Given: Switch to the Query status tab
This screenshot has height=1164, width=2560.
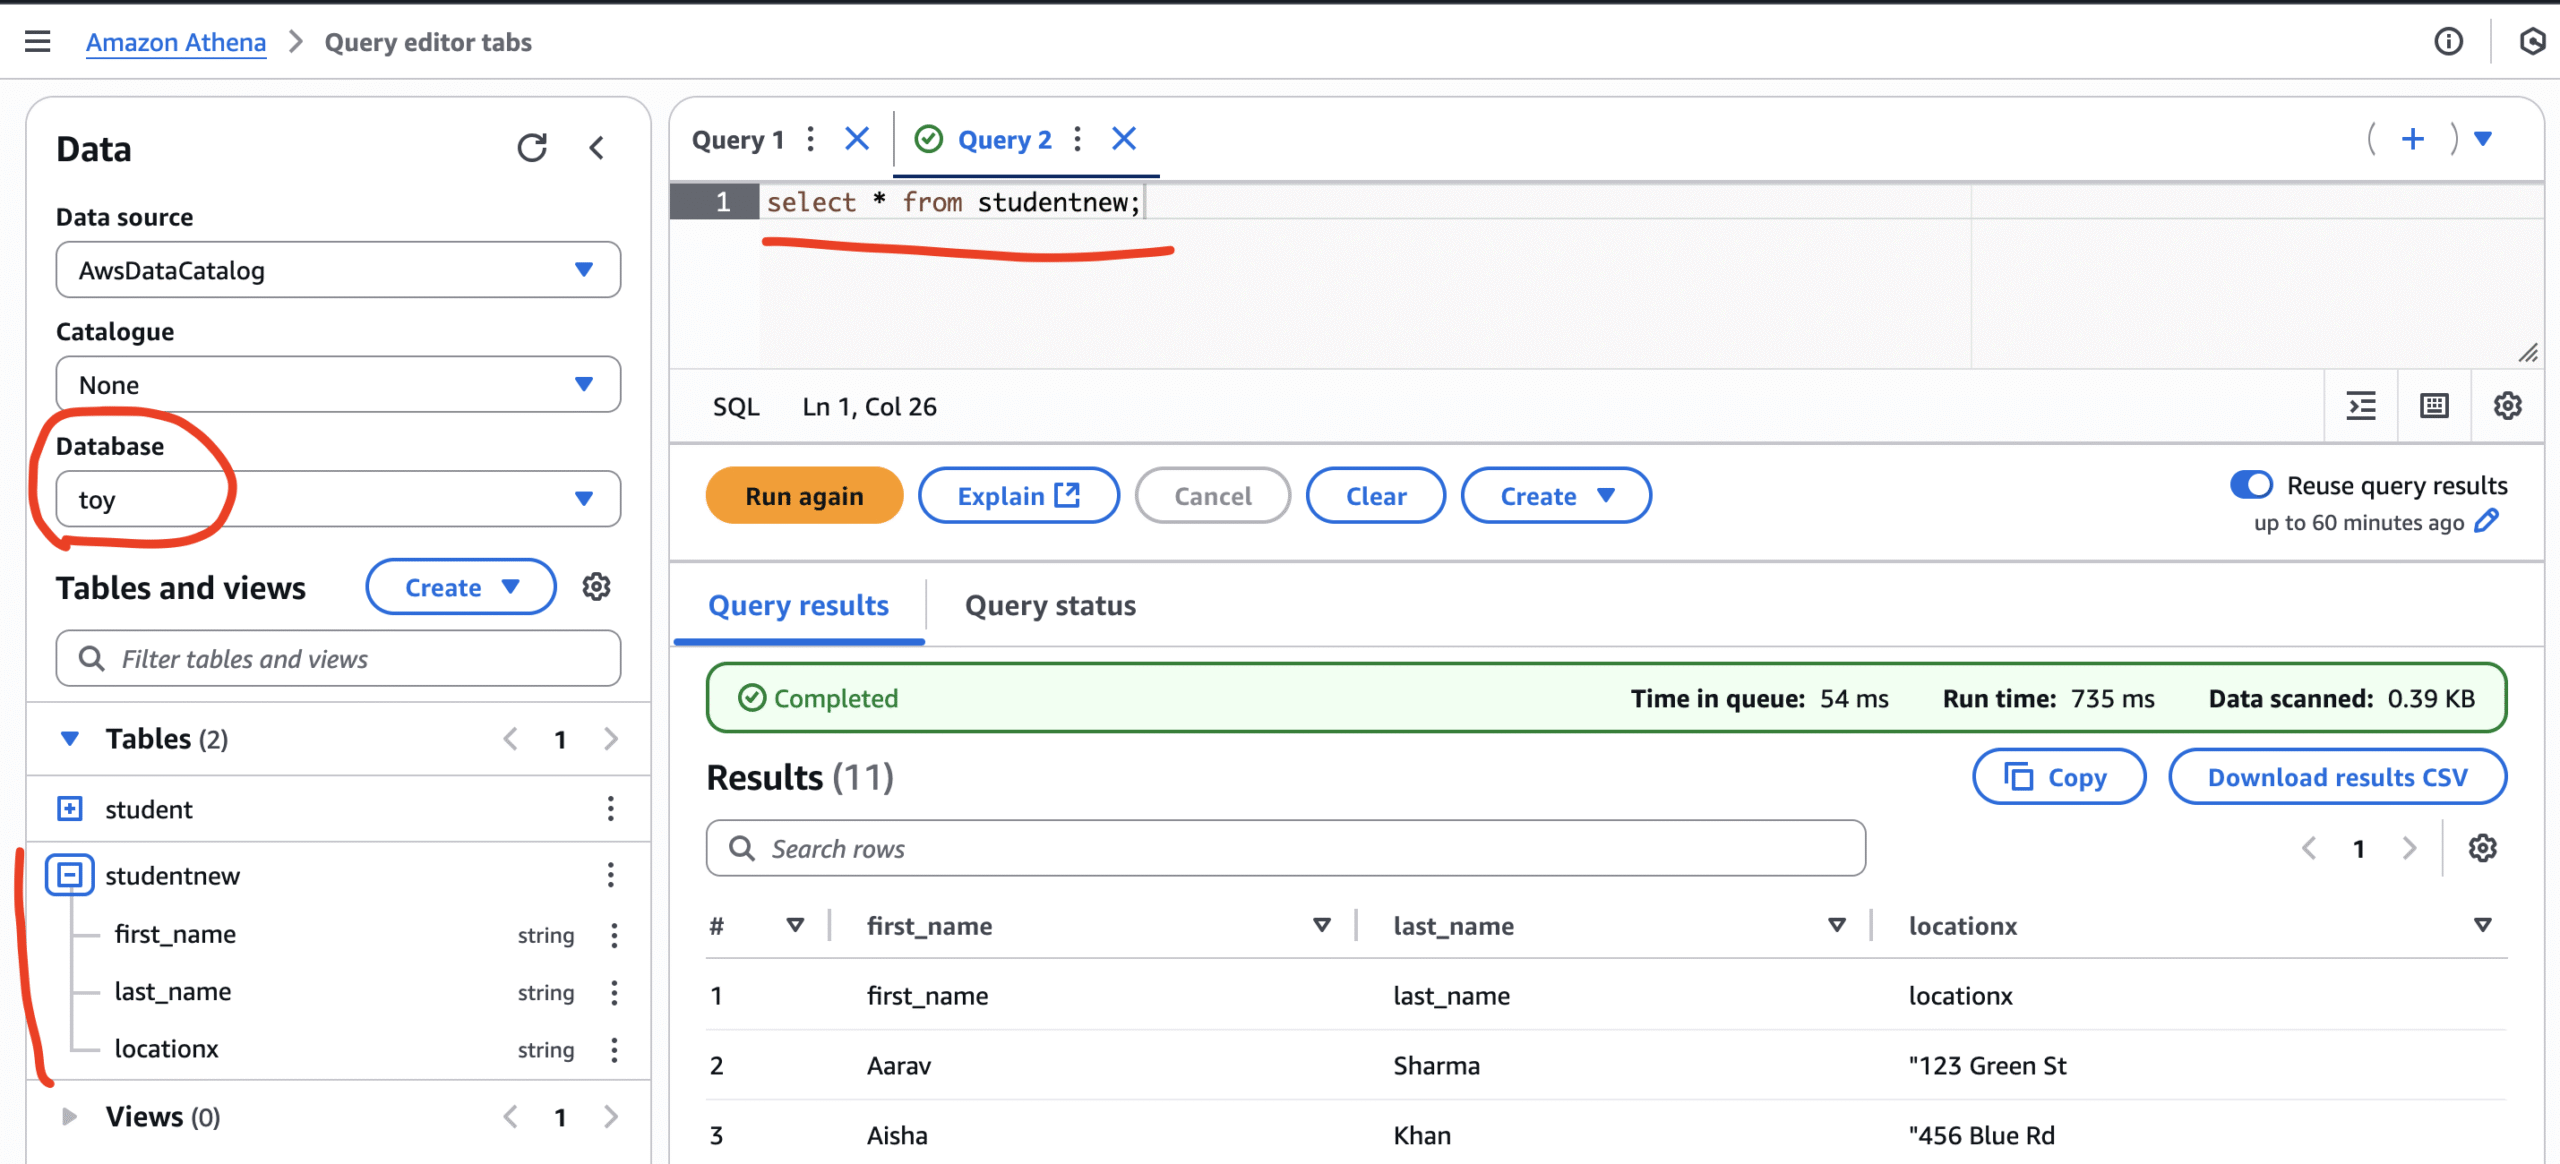Looking at the screenshot, I should pyautogui.click(x=1050, y=606).
